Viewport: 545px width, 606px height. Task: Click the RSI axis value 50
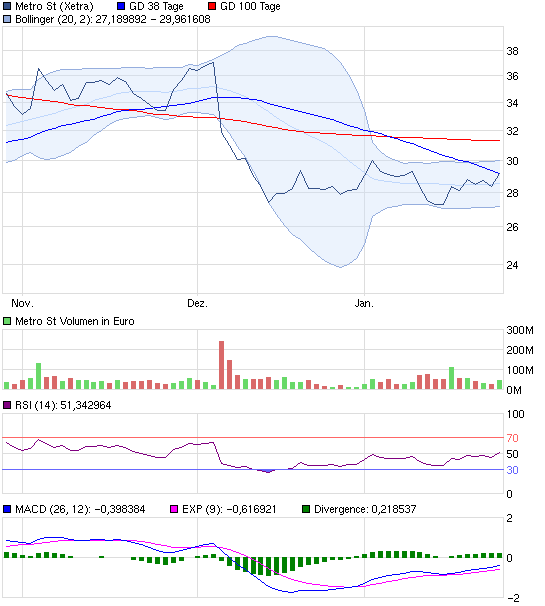pyautogui.click(x=512, y=454)
